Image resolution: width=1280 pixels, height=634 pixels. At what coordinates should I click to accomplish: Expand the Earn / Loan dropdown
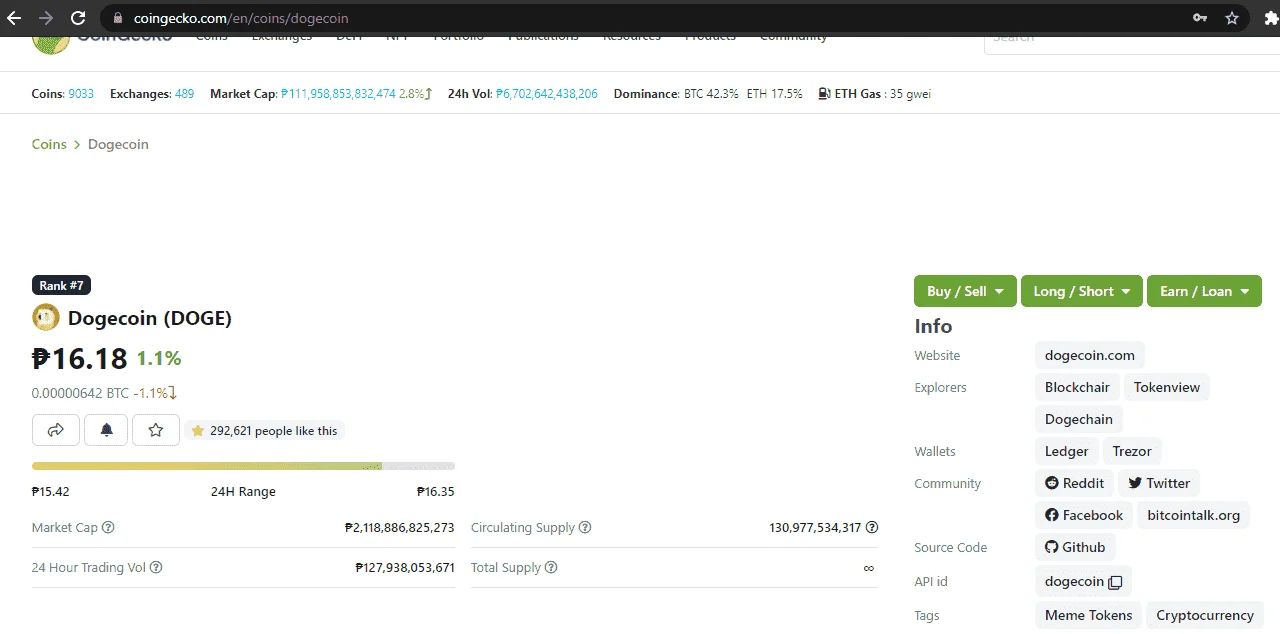coord(1204,291)
